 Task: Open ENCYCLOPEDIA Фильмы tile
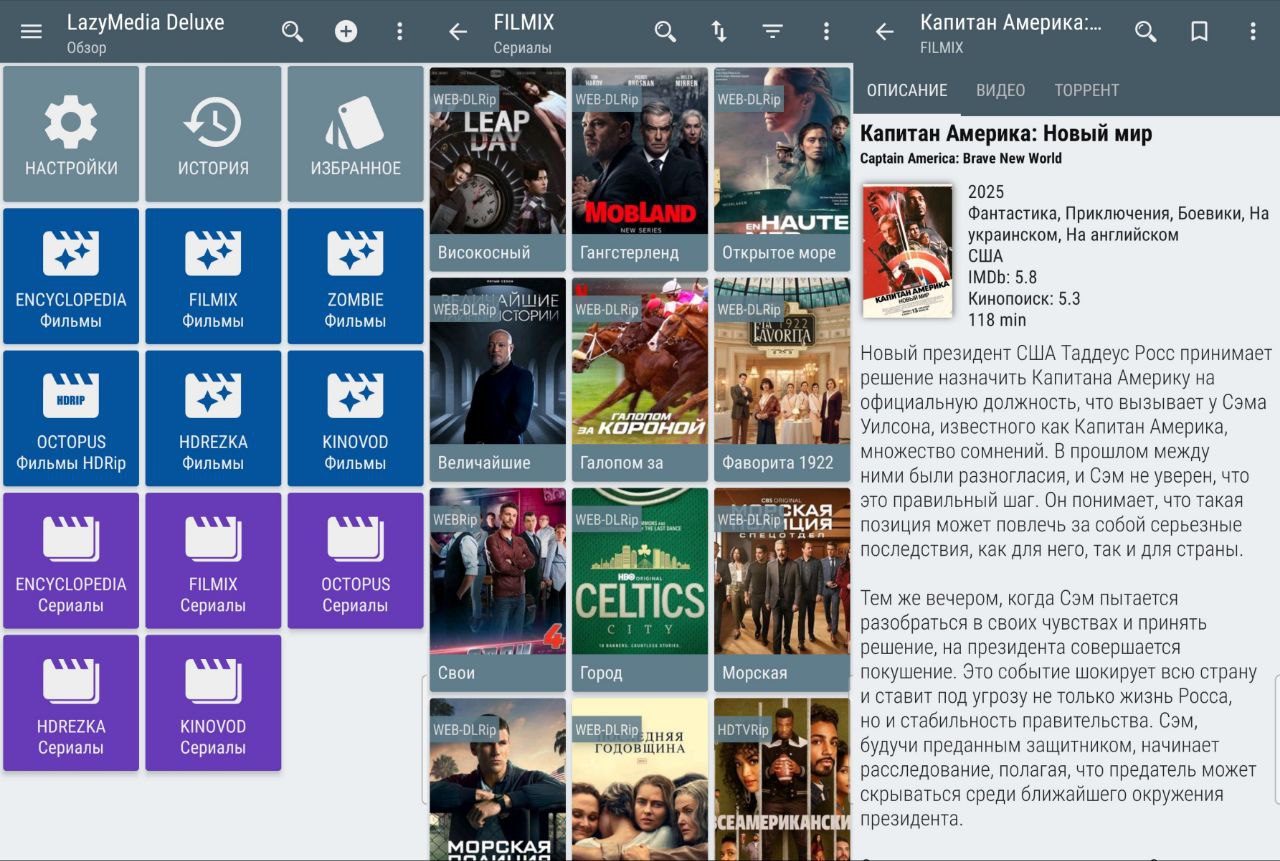click(x=71, y=276)
